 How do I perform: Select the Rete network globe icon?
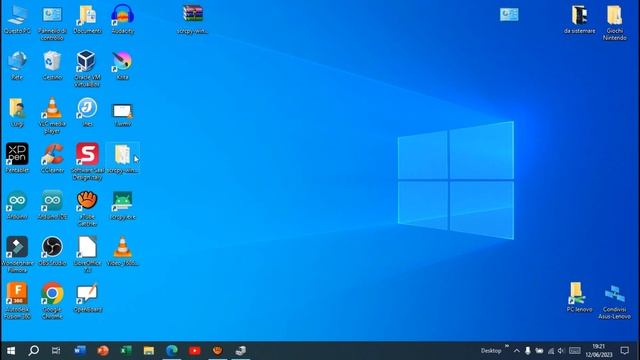(x=17, y=62)
